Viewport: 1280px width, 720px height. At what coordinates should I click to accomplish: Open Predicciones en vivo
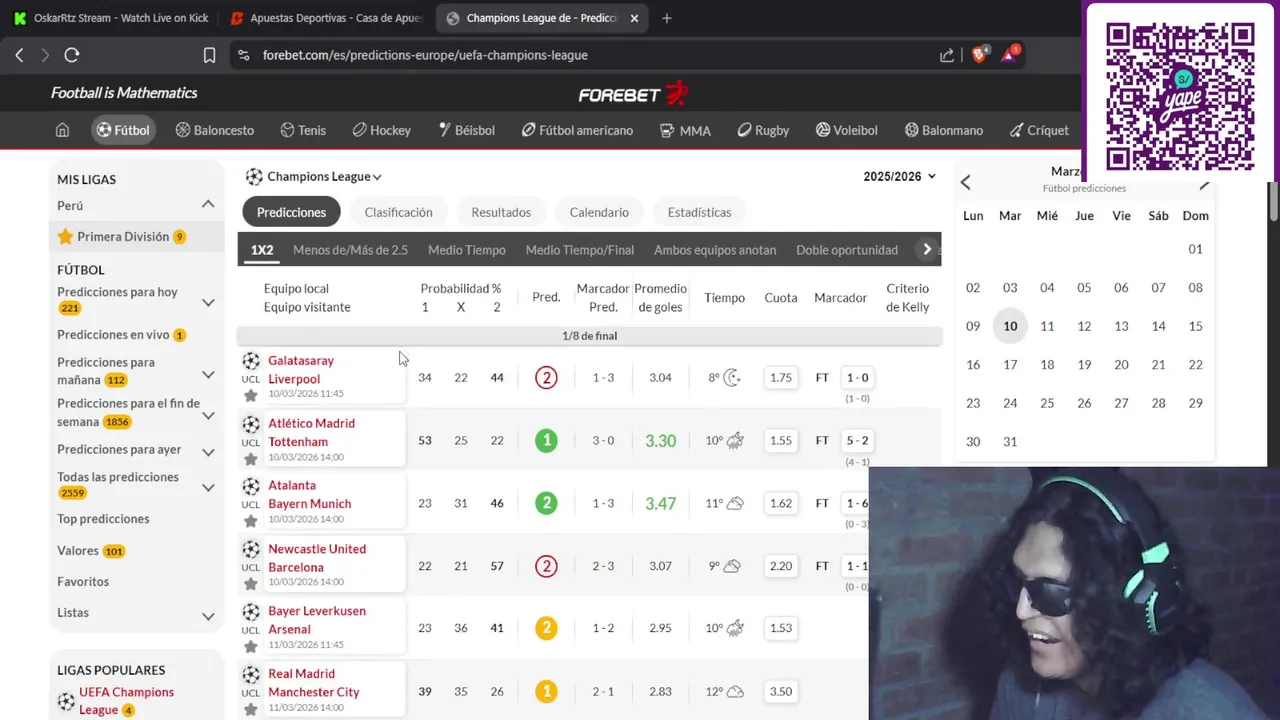pyautogui.click(x=113, y=335)
